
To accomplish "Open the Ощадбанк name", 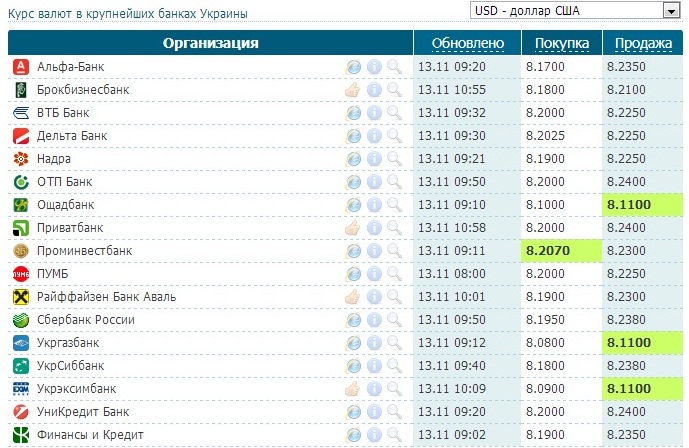I will [x=65, y=205].
